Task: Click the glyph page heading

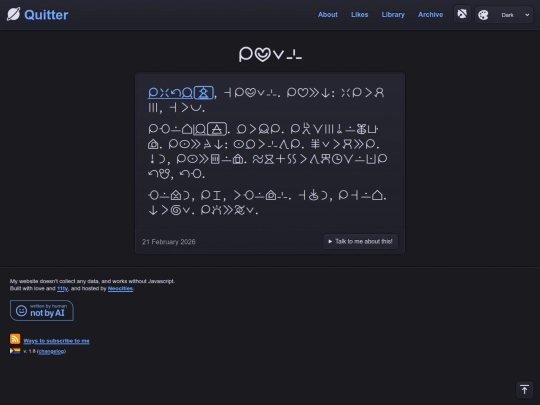Action: pyautogui.click(x=270, y=54)
